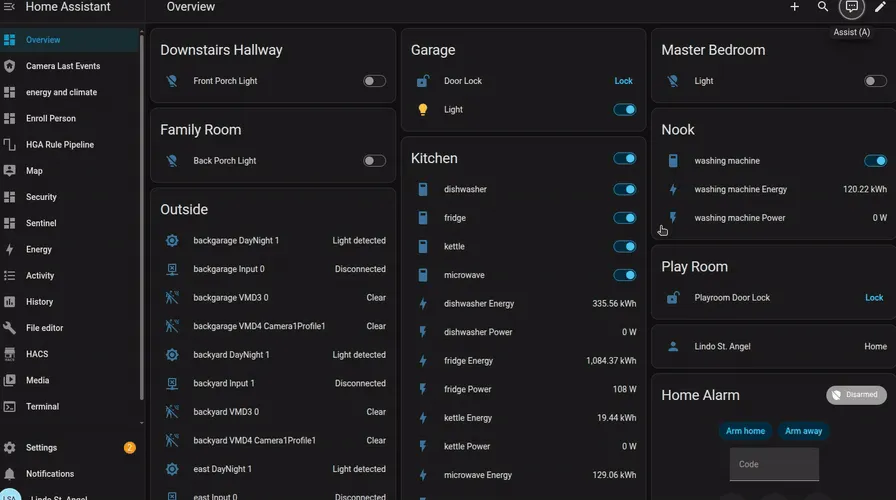This screenshot has width=896, height=500.
Task: Click the kettle plug icon
Action: (422, 246)
